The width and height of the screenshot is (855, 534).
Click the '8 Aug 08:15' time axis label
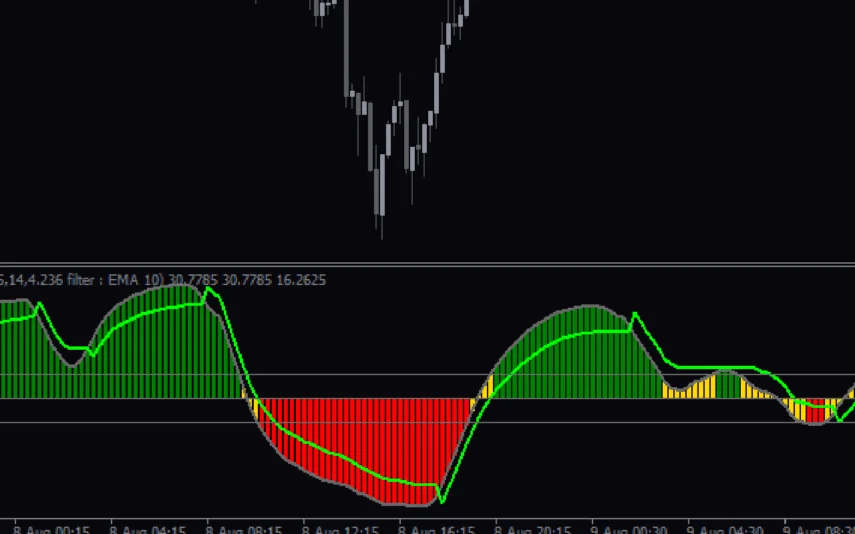pyautogui.click(x=245, y=526)
